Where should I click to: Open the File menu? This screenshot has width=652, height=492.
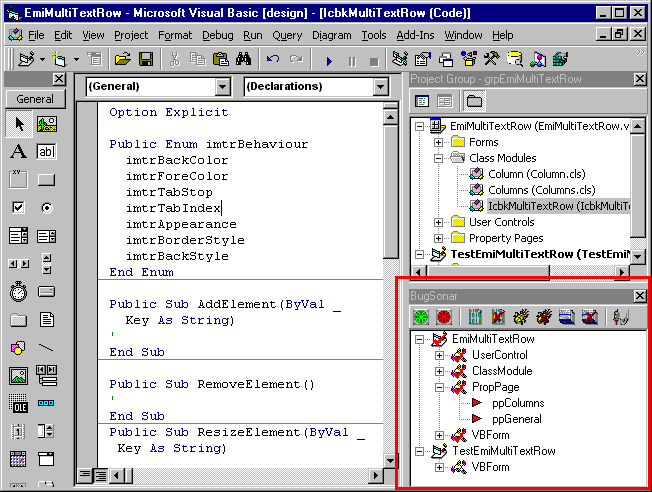(x=36, y=35)
